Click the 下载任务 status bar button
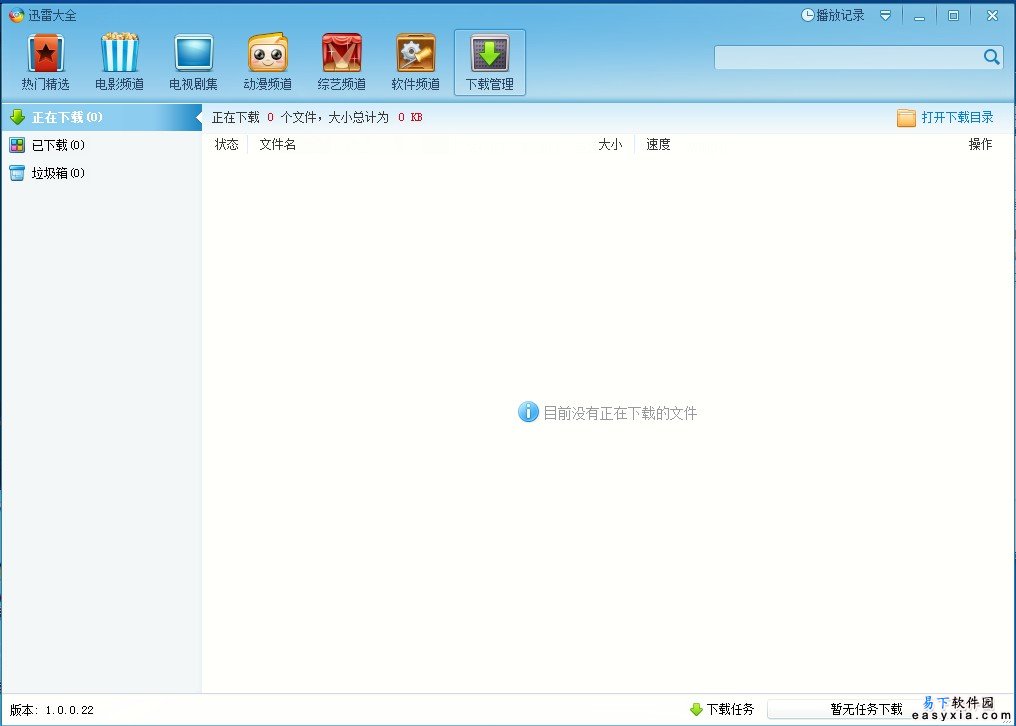 (x=722, y=709)
